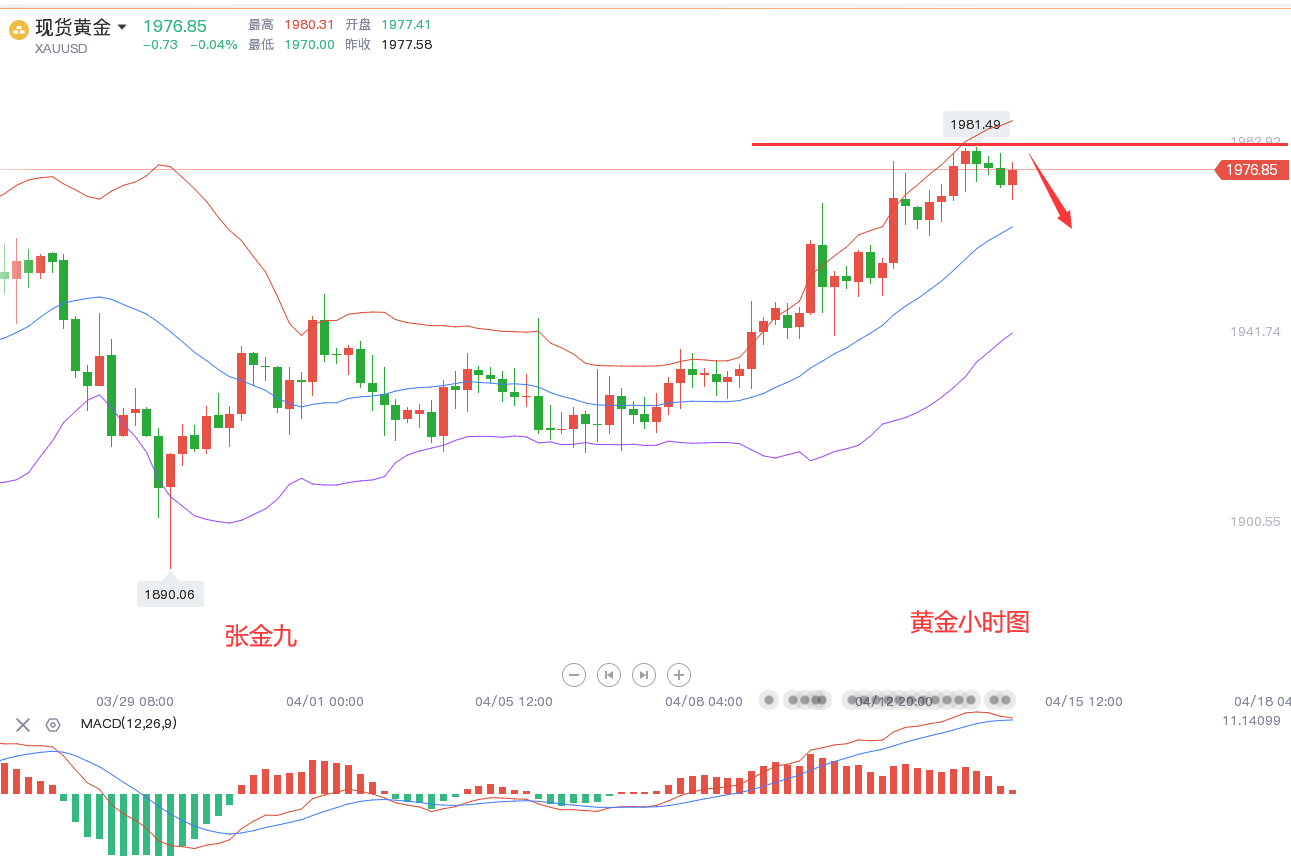
Task: Select the red down arrow annotation
Action: point(1051,190)
